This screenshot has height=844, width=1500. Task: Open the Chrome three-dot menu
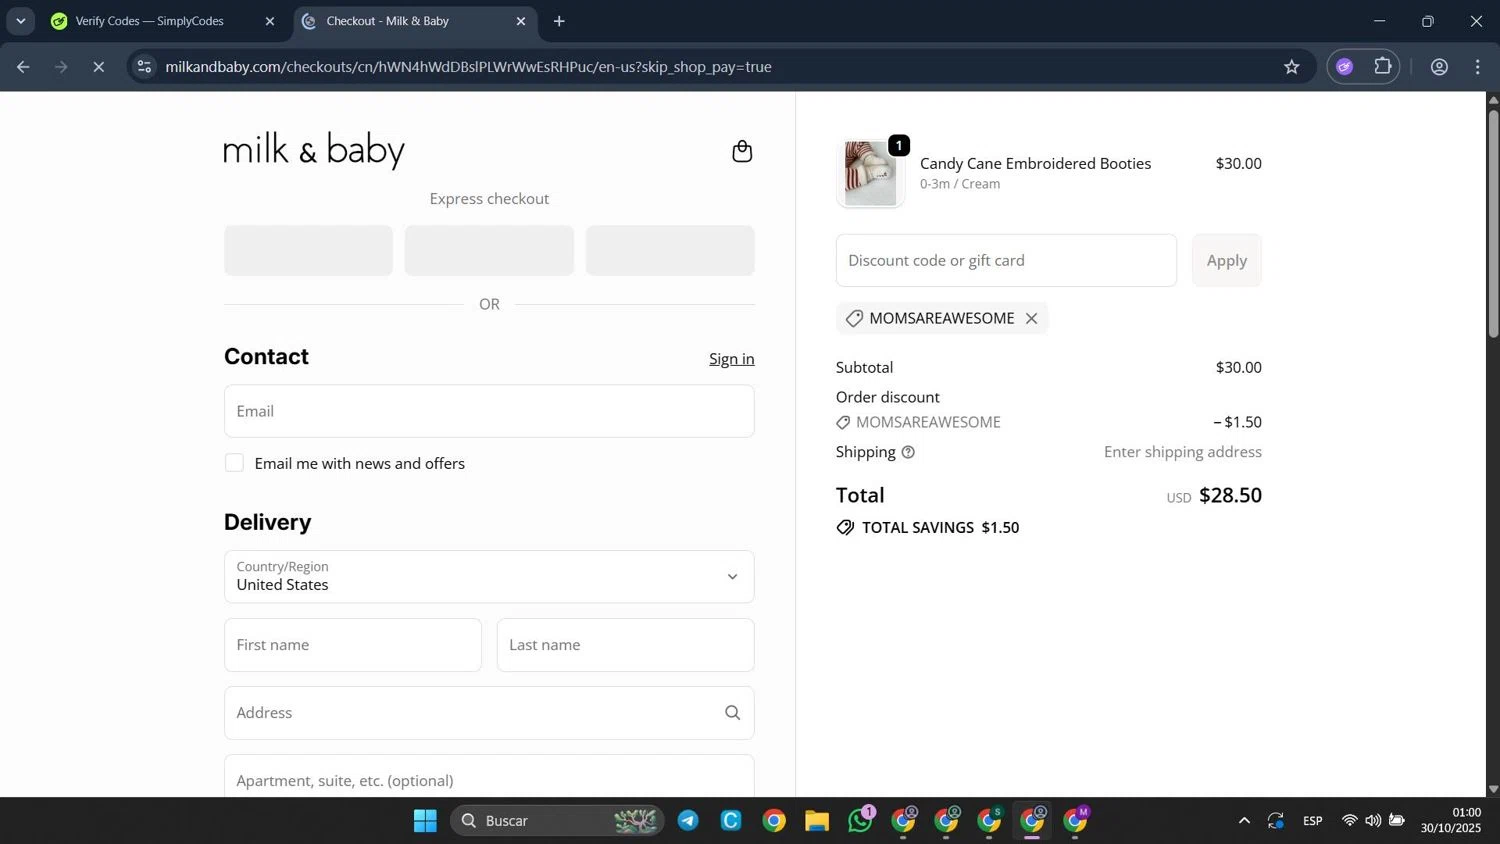[1477, 67]
